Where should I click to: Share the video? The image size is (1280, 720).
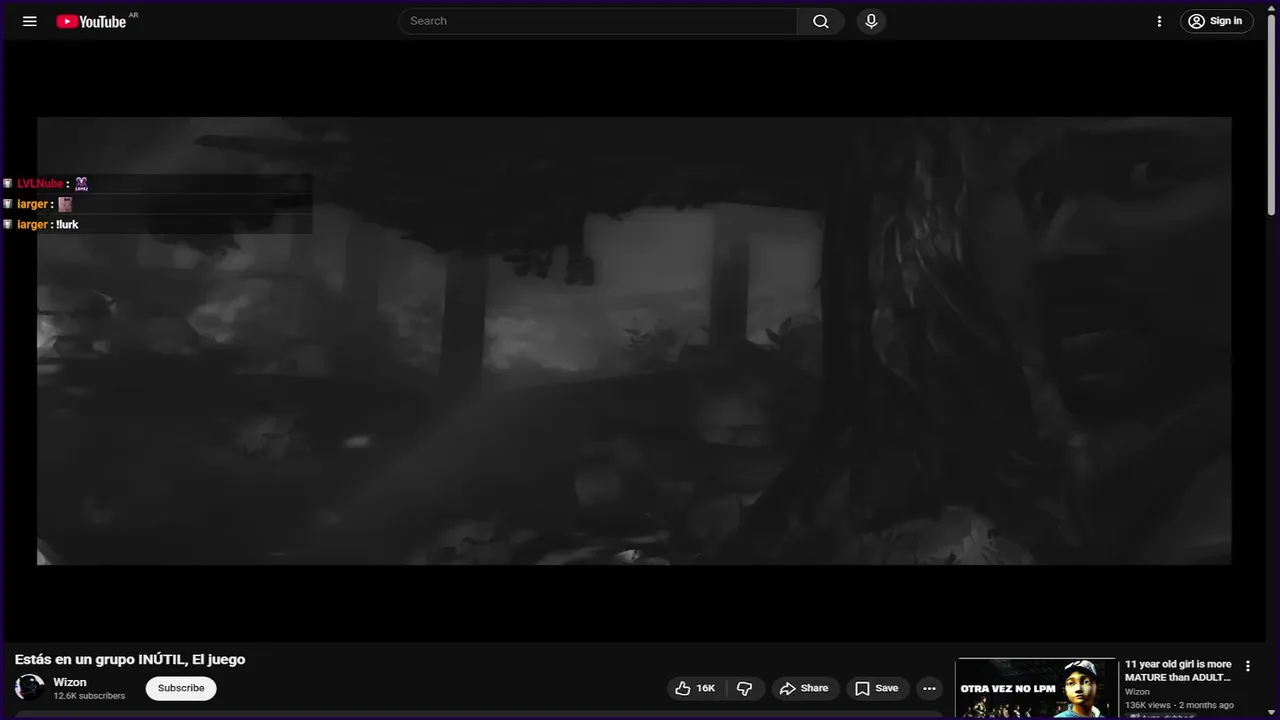point(805,688)
